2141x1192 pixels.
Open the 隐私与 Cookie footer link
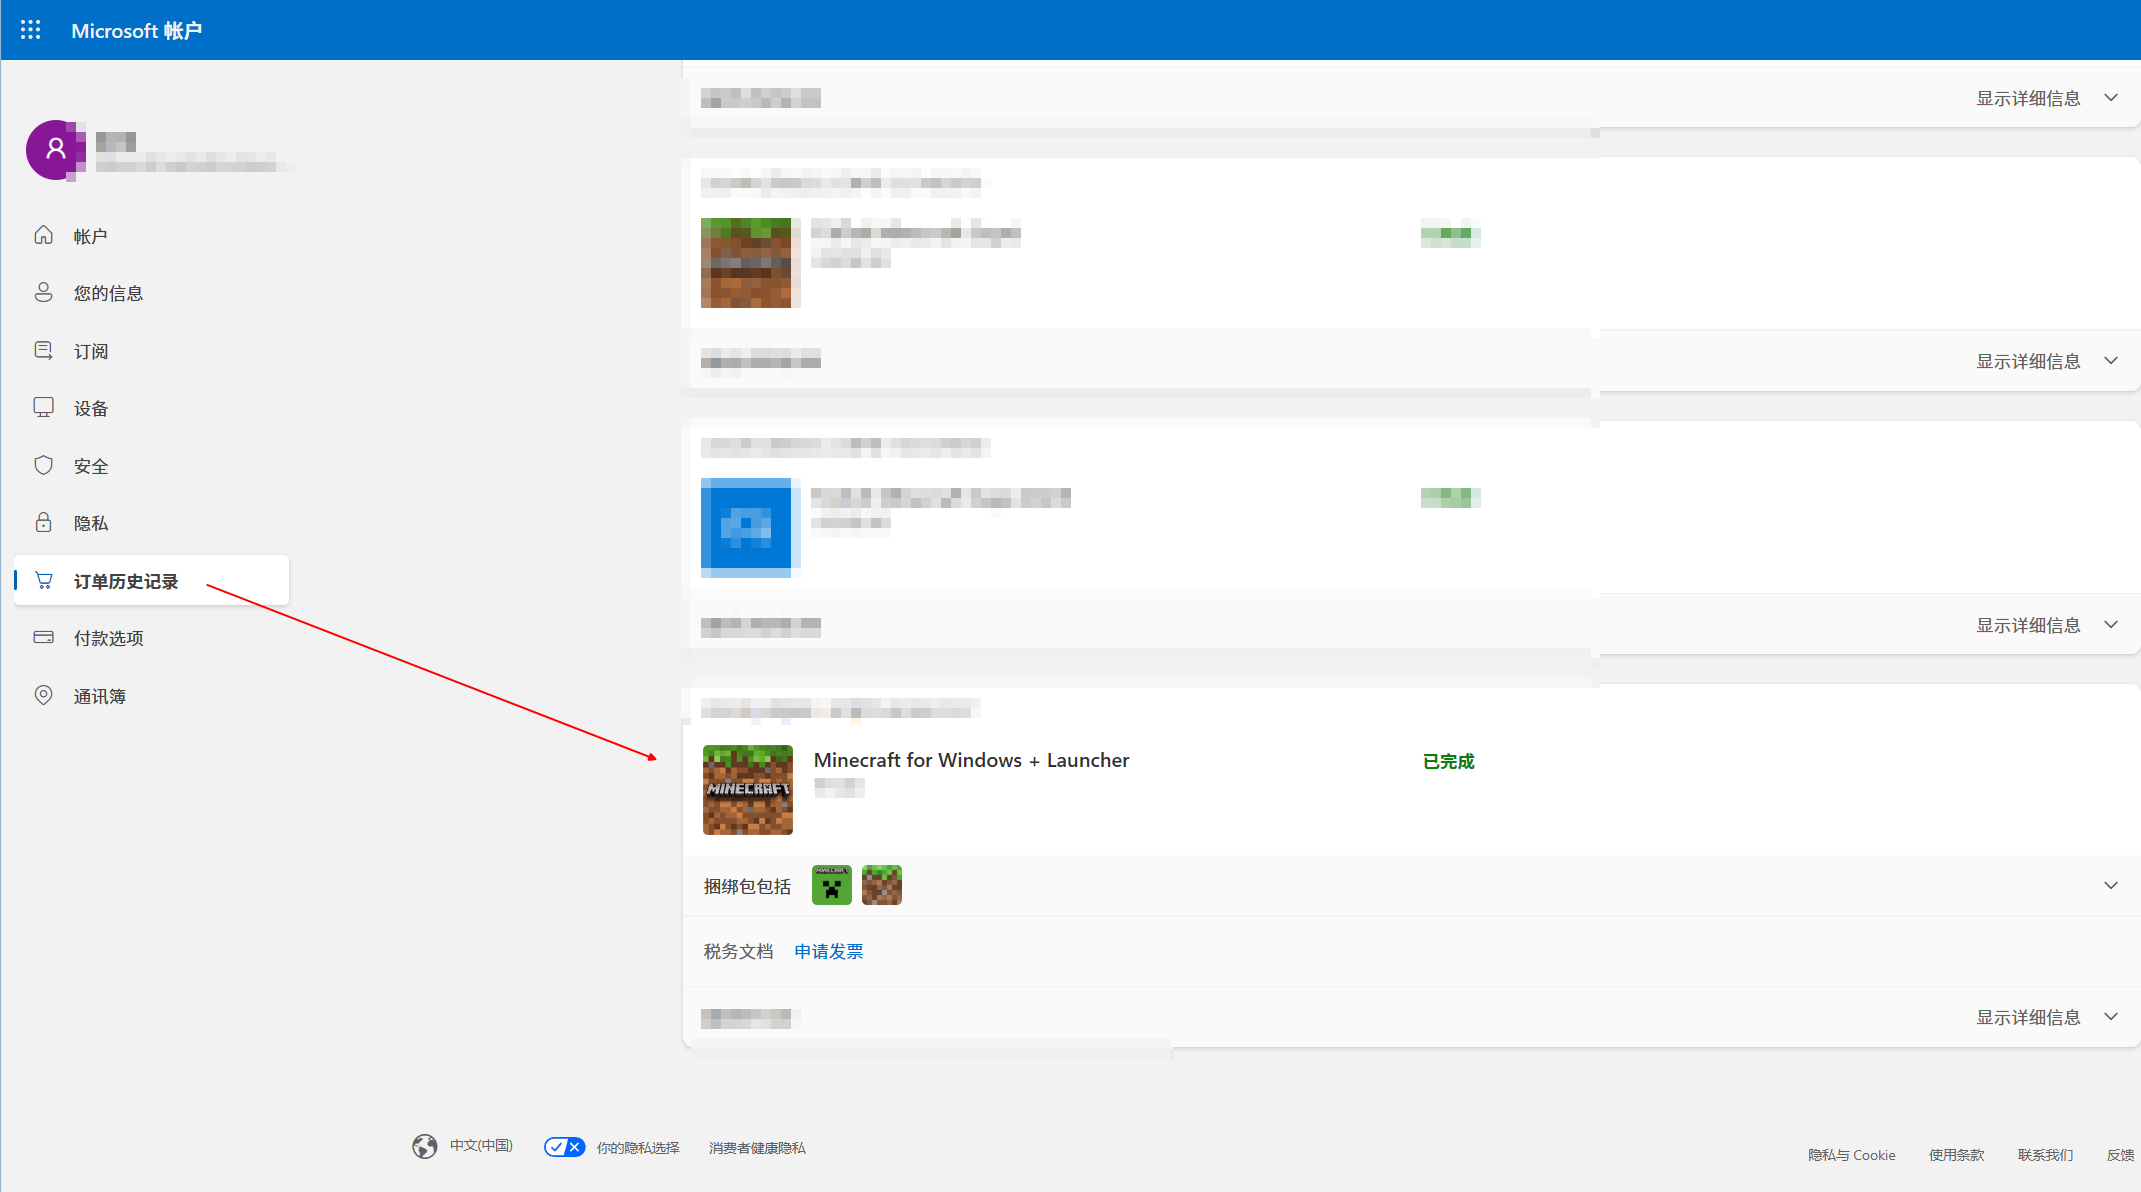coord(1851,1155)
